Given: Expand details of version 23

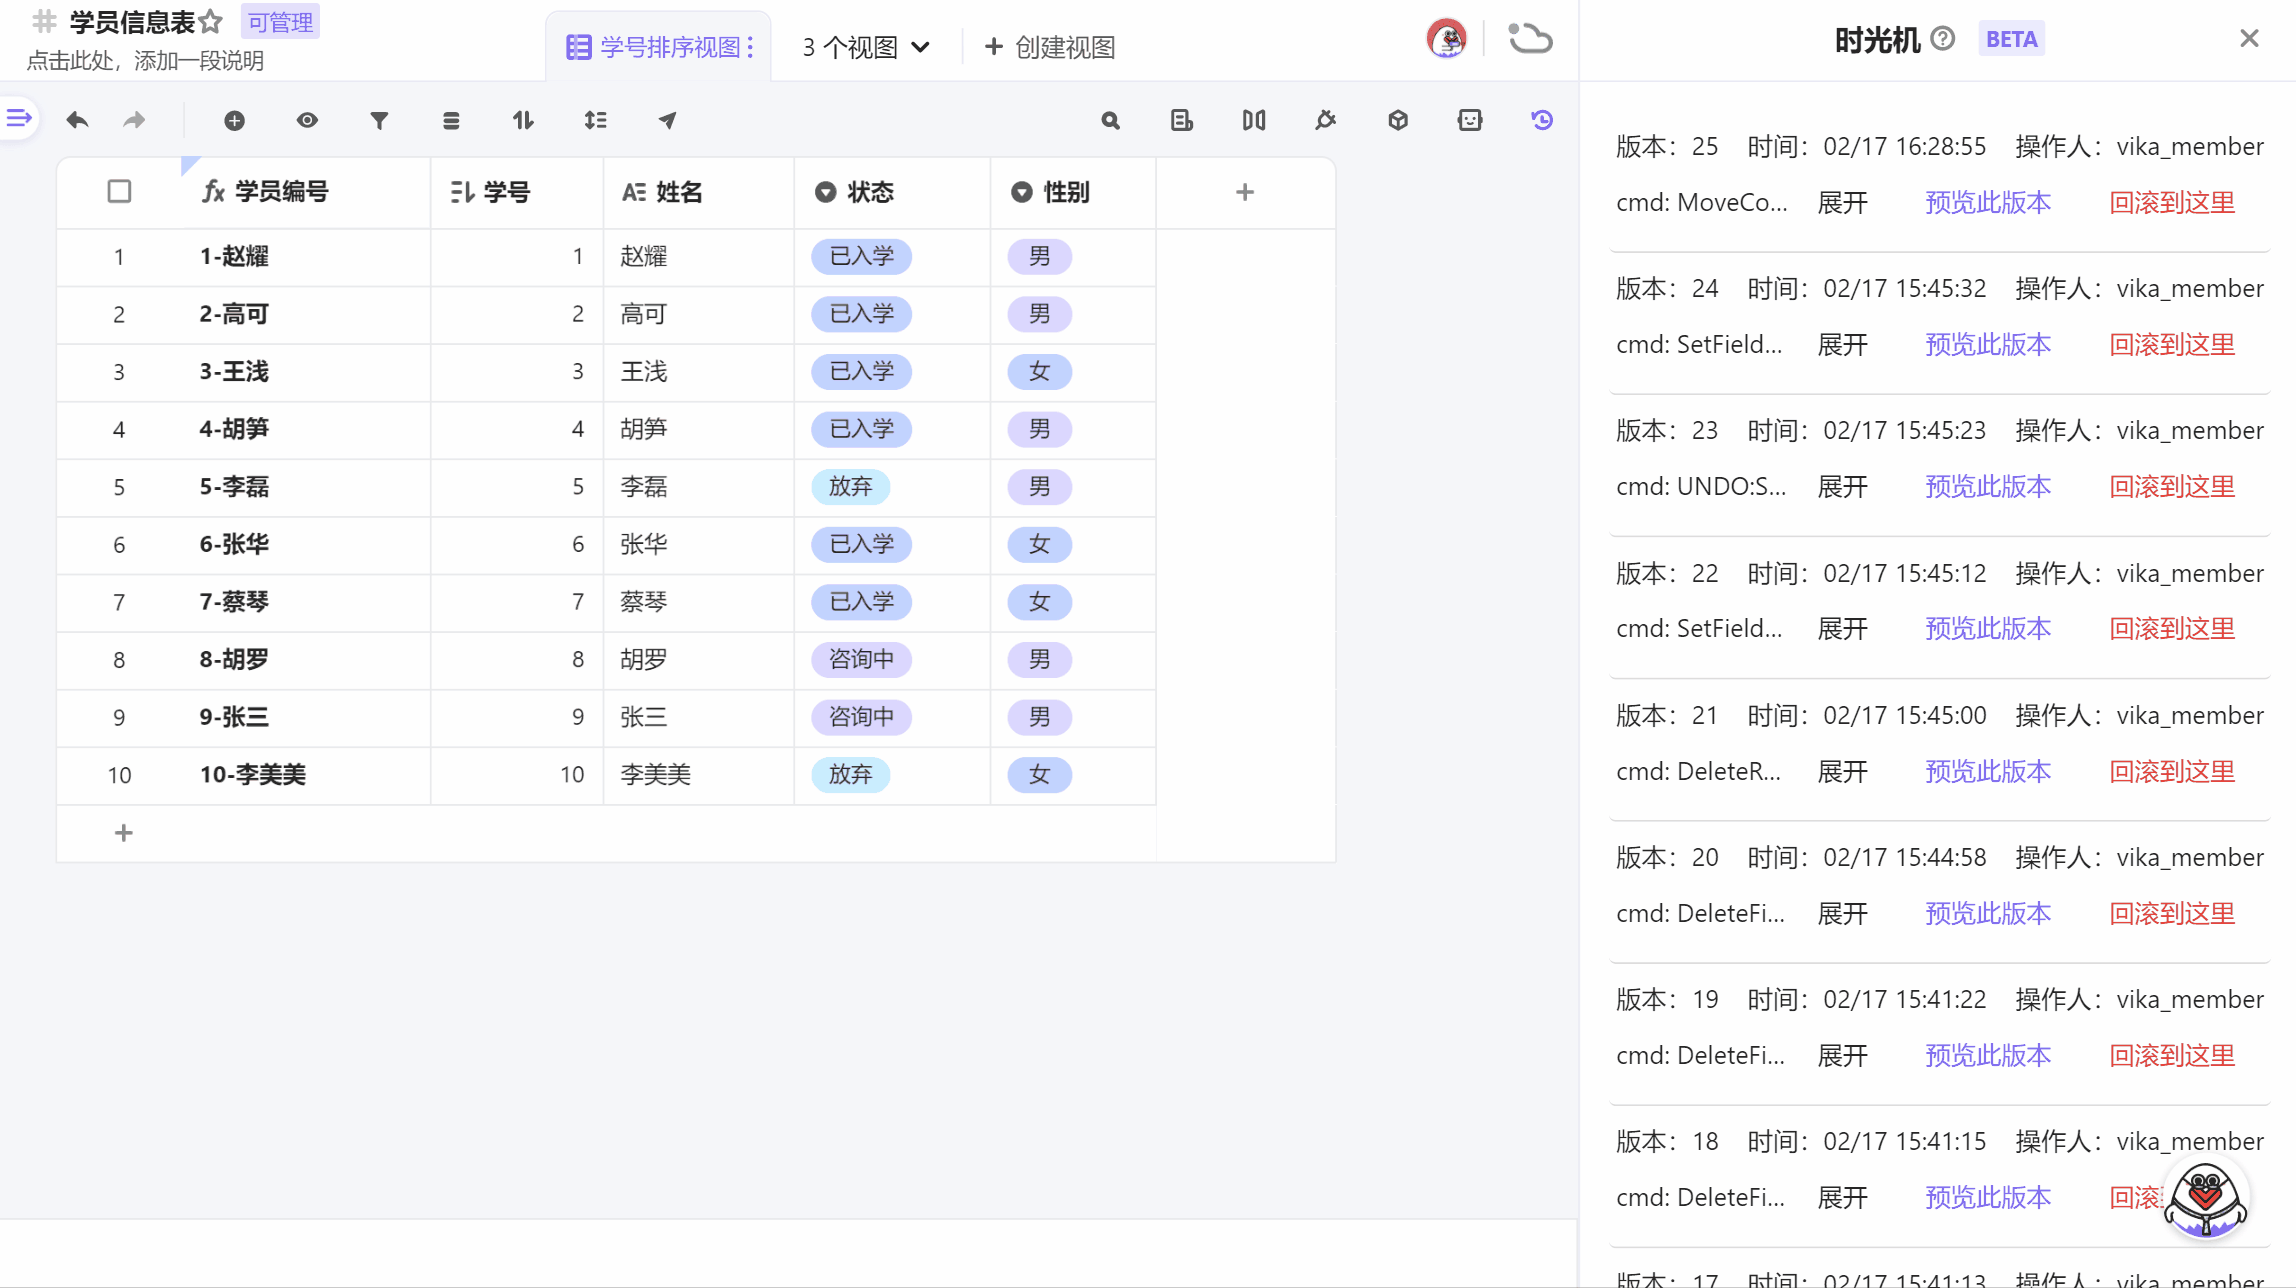Looking at the screenshot, I should click(x=1842, y=487).
